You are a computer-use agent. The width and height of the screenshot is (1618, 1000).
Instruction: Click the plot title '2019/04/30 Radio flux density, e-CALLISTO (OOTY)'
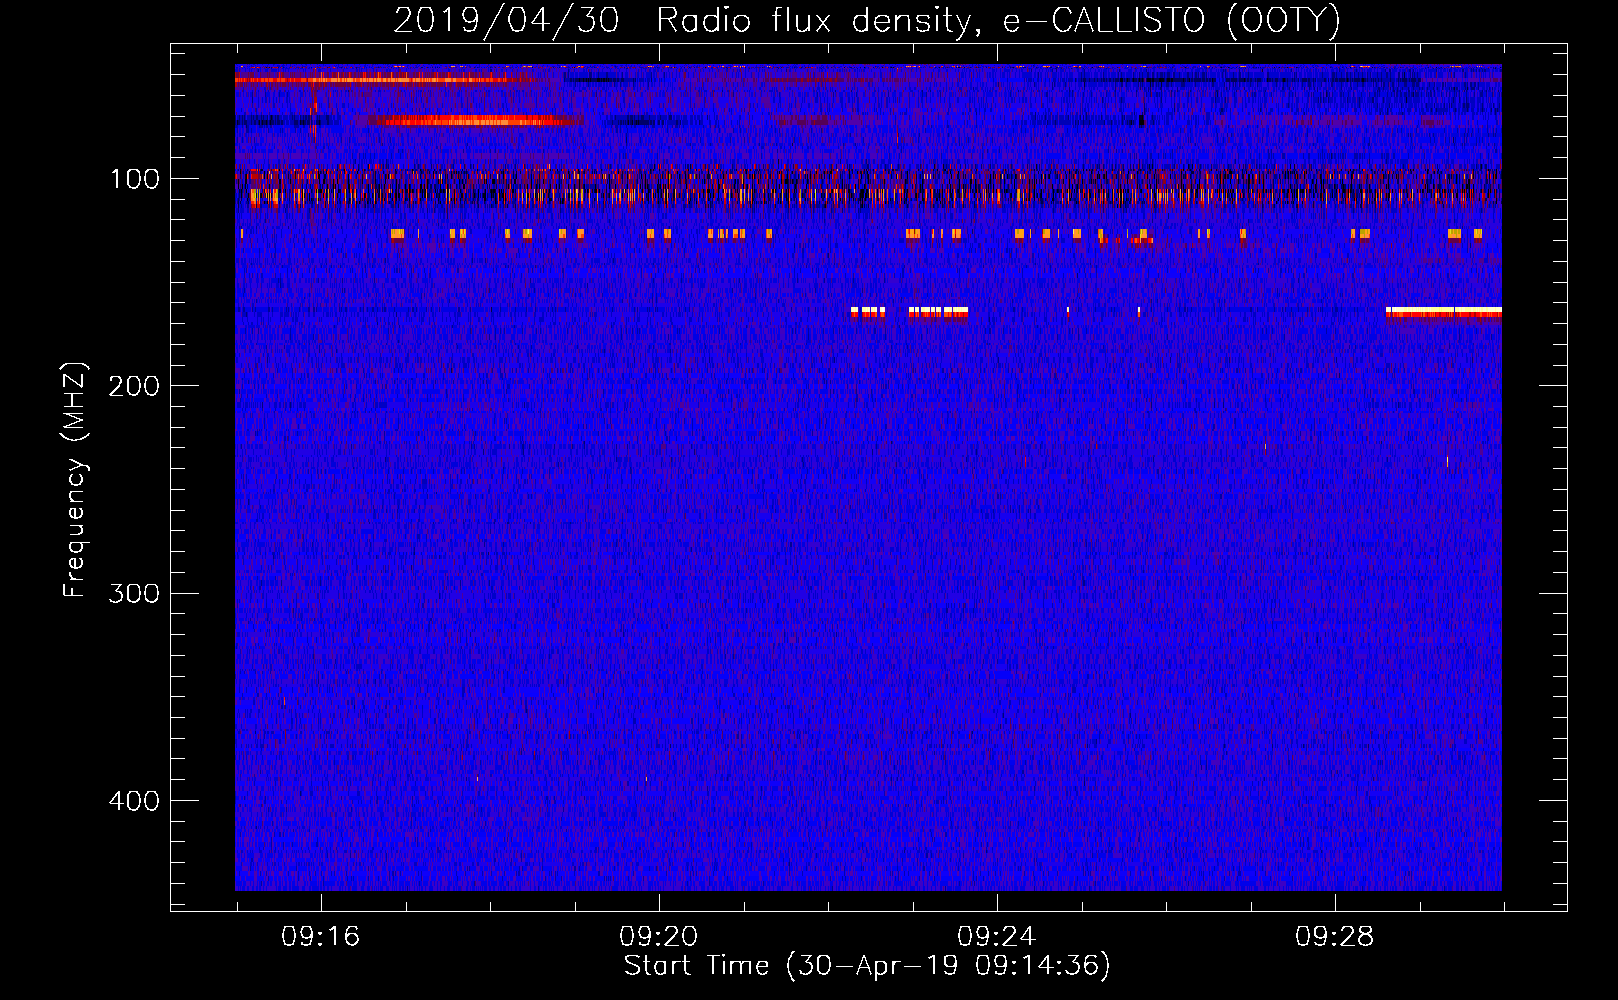(866, 20)
